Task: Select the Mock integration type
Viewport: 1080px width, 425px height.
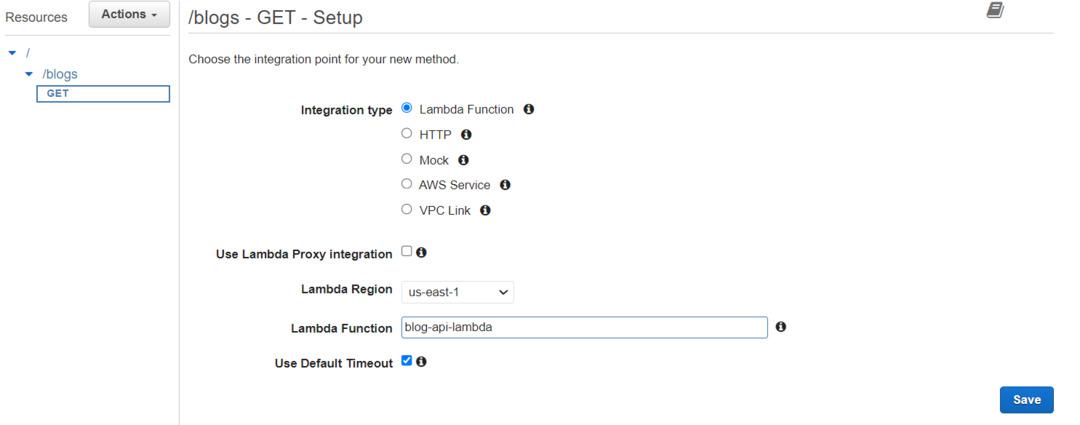Action: coord(407,159)
